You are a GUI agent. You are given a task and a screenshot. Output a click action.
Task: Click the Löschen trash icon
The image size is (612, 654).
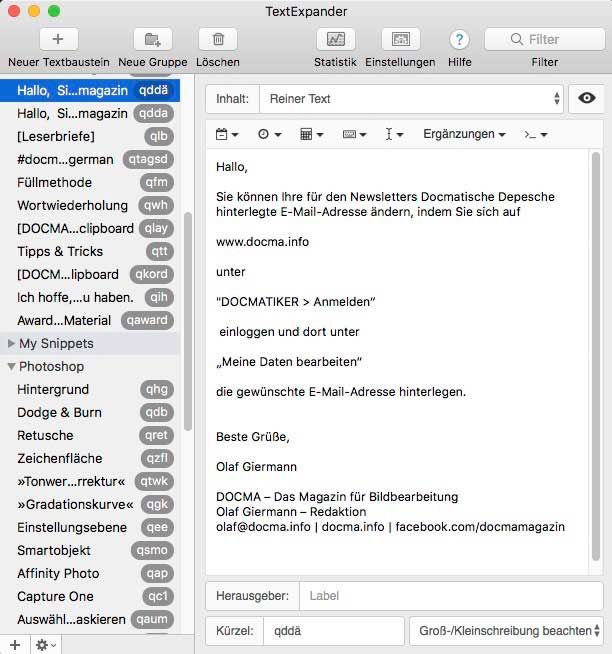pos(218,39)
